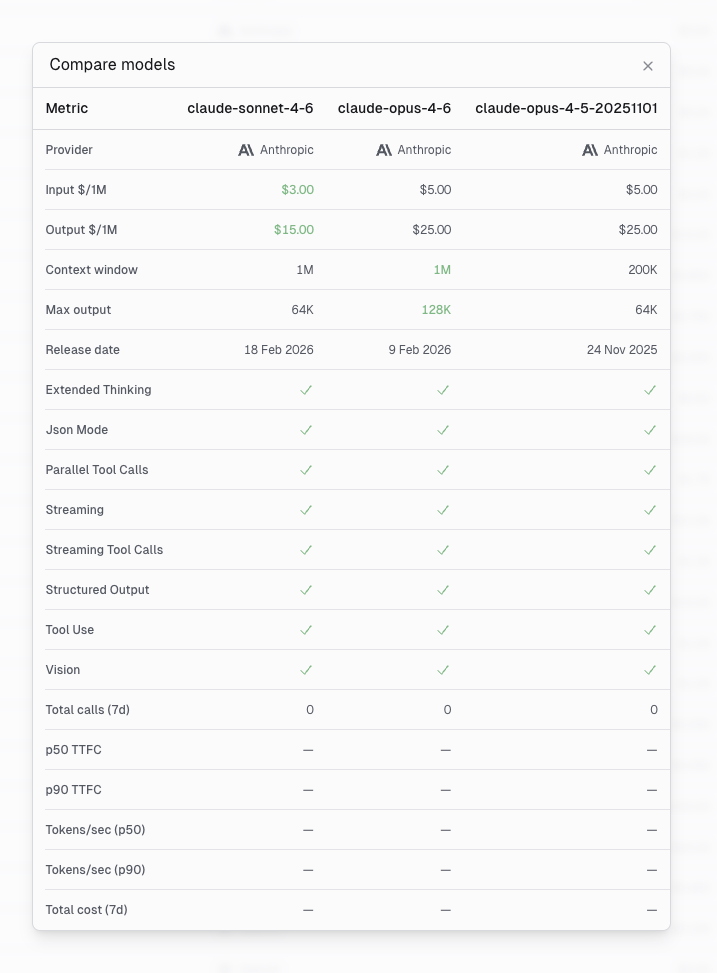
Task: Click Json Mode checkmark for claude-sonnet-4-6
Action: point(306,430)
